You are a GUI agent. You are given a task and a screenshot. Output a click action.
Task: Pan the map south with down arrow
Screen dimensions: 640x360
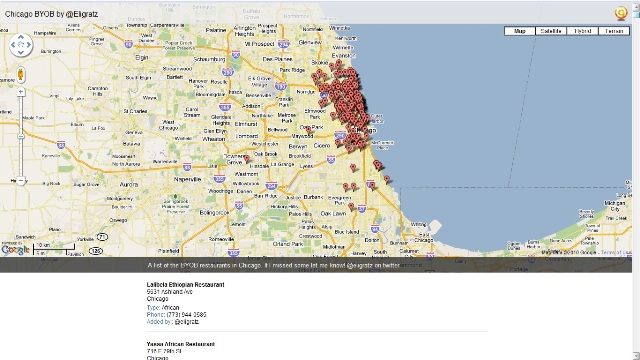(x=21, y=52)
